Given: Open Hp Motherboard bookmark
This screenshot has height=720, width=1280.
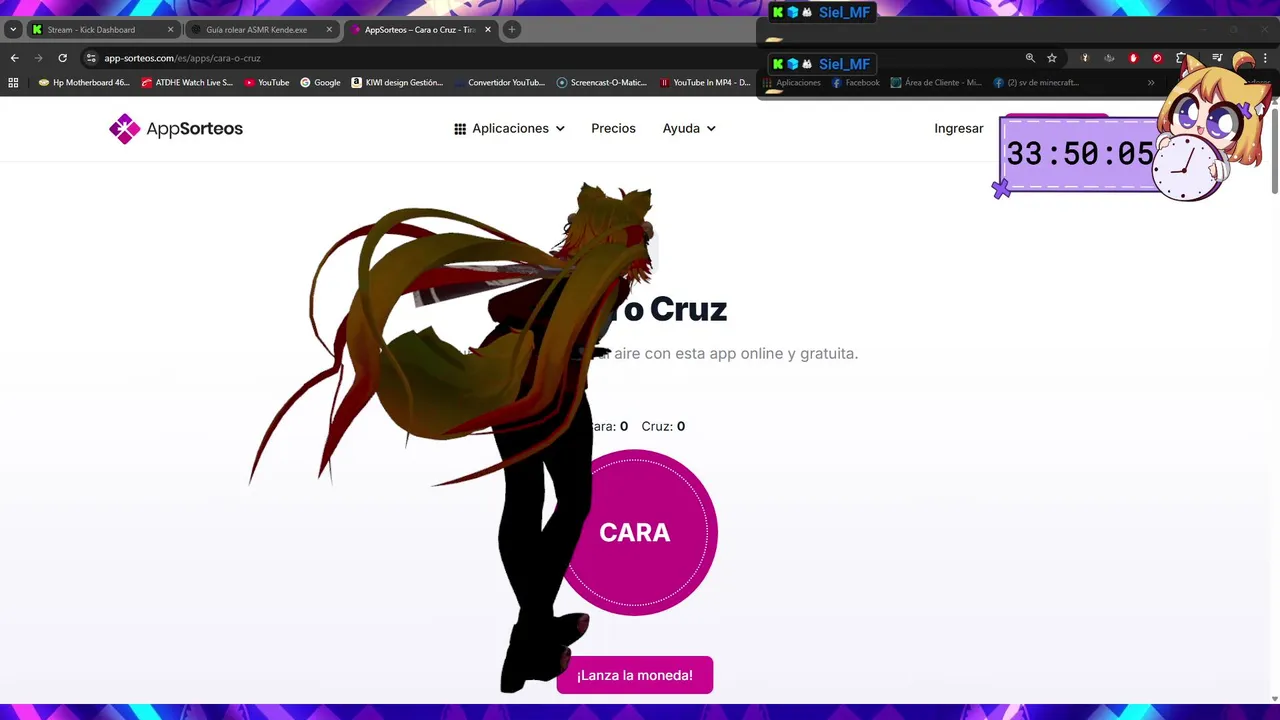Looking at the screenshot, I should [x=84, y=83].
